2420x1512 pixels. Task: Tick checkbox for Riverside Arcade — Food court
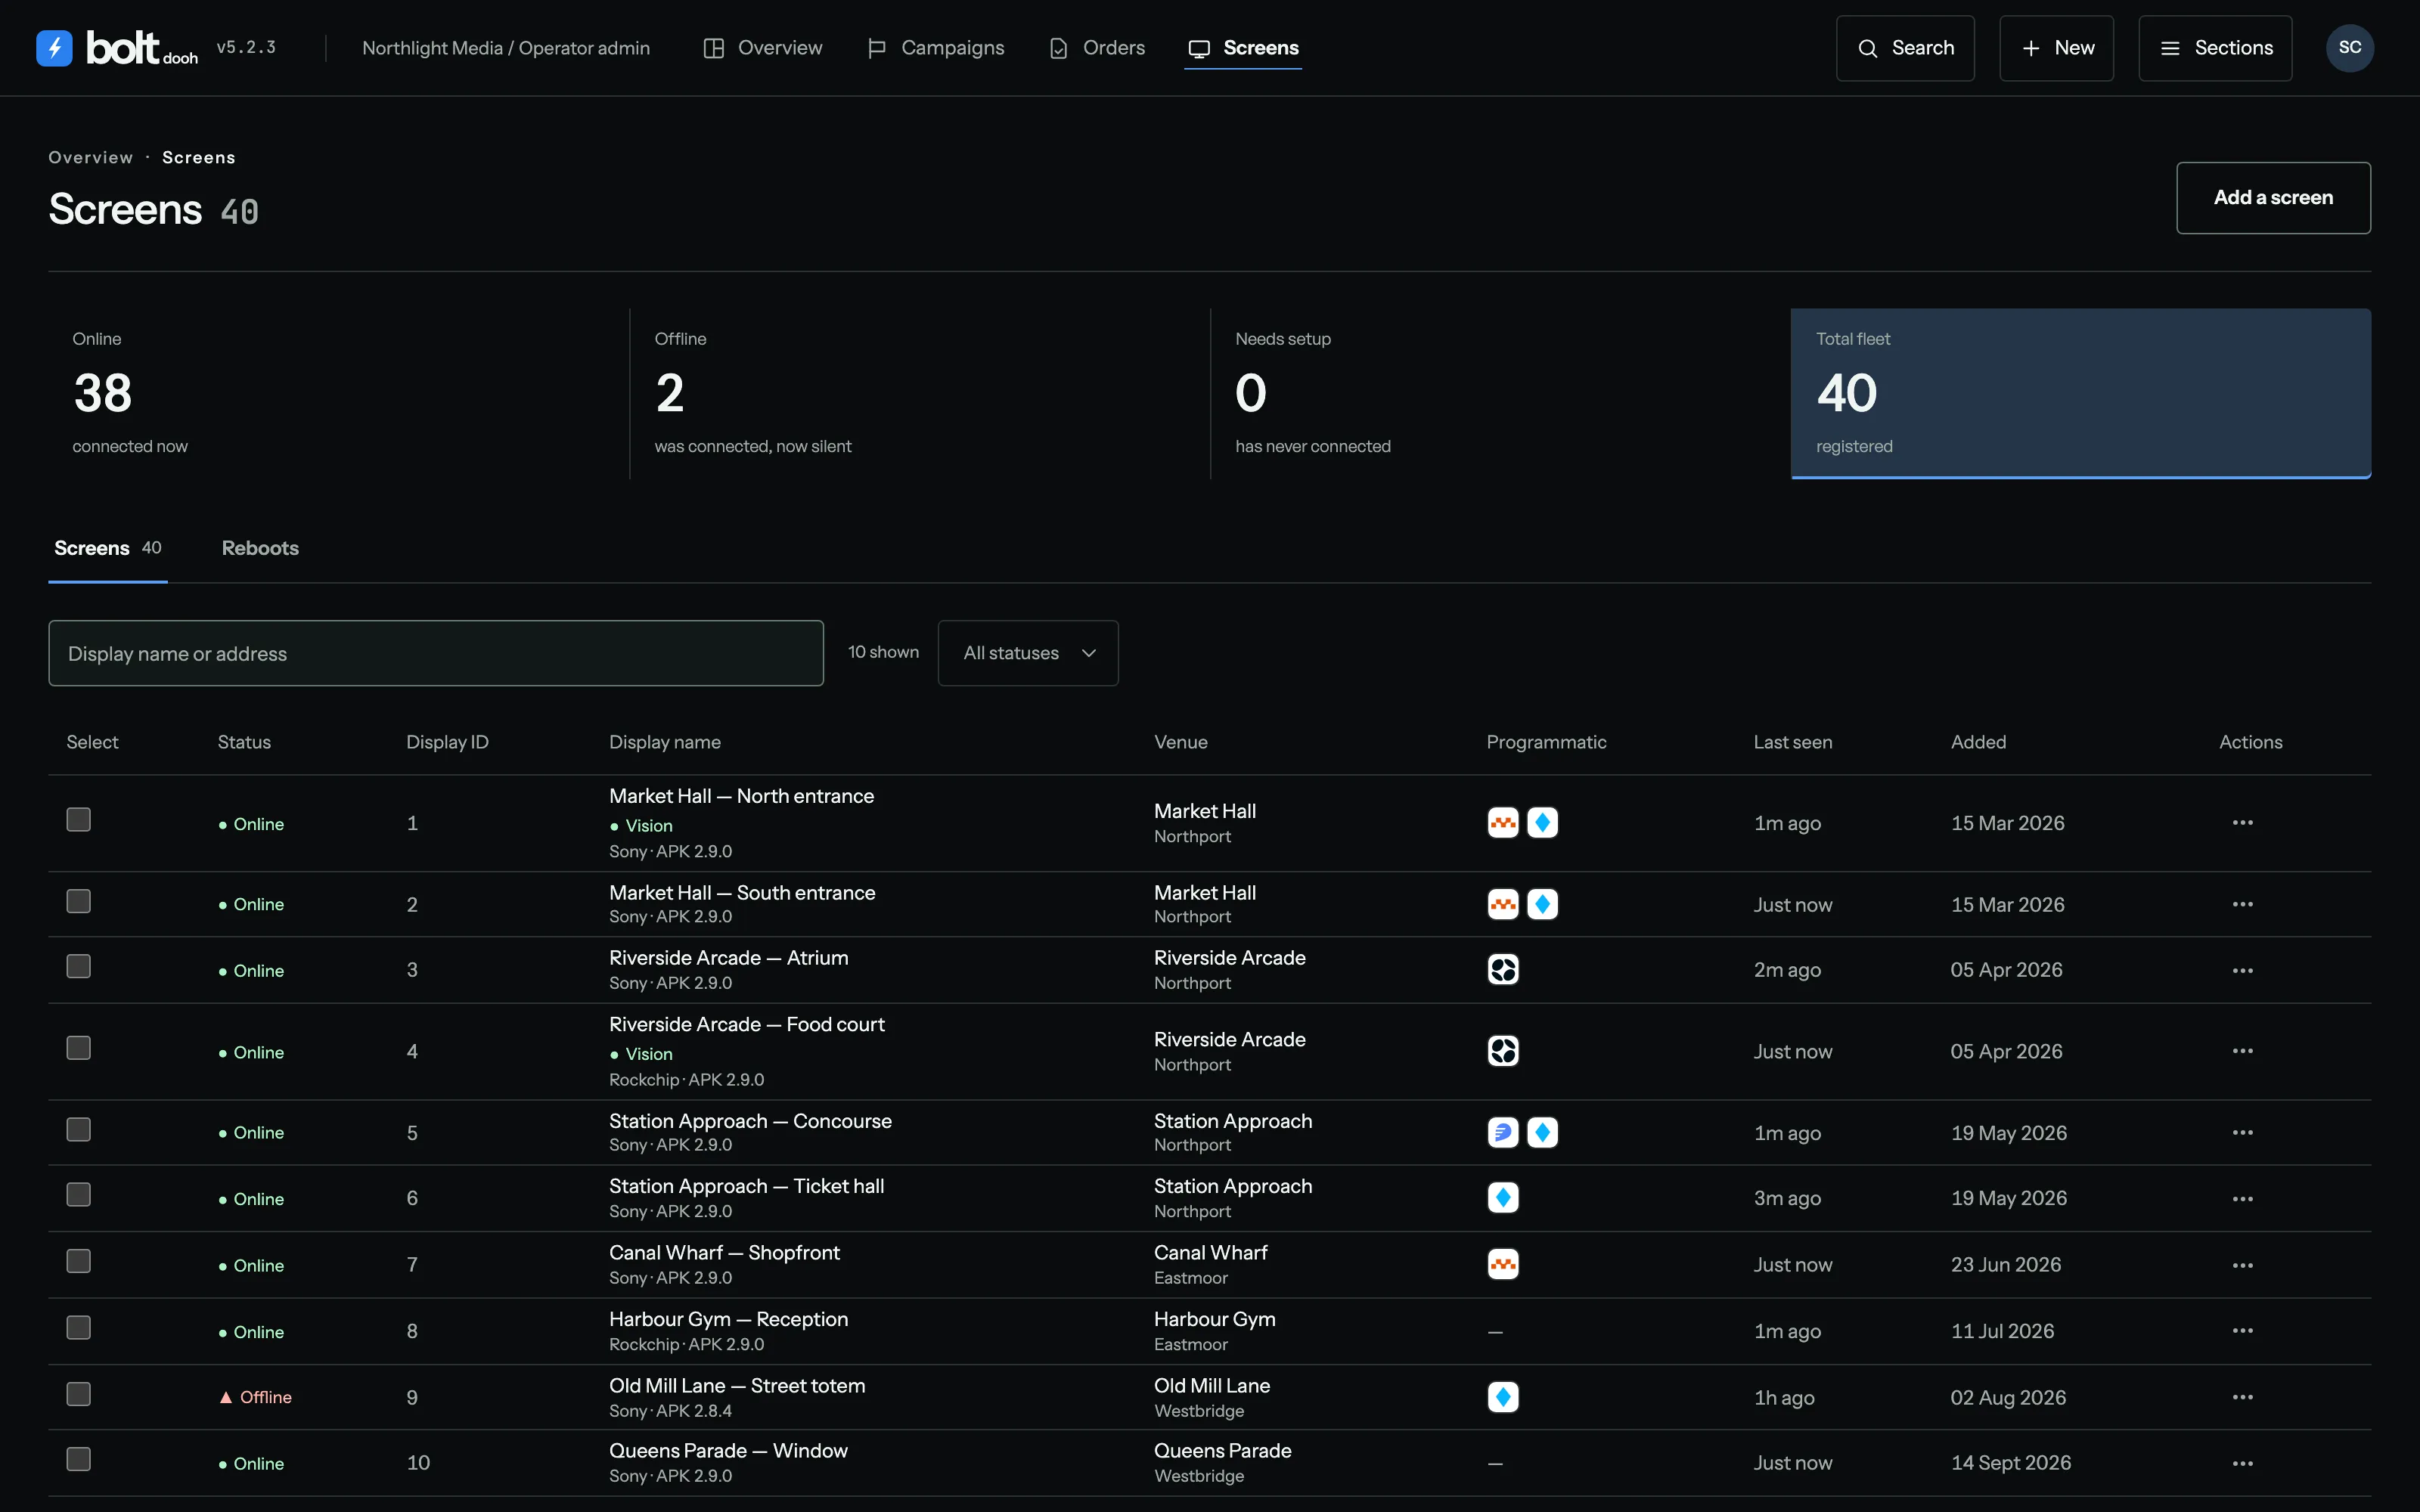pyautogui.click(x=78, y=1048)
